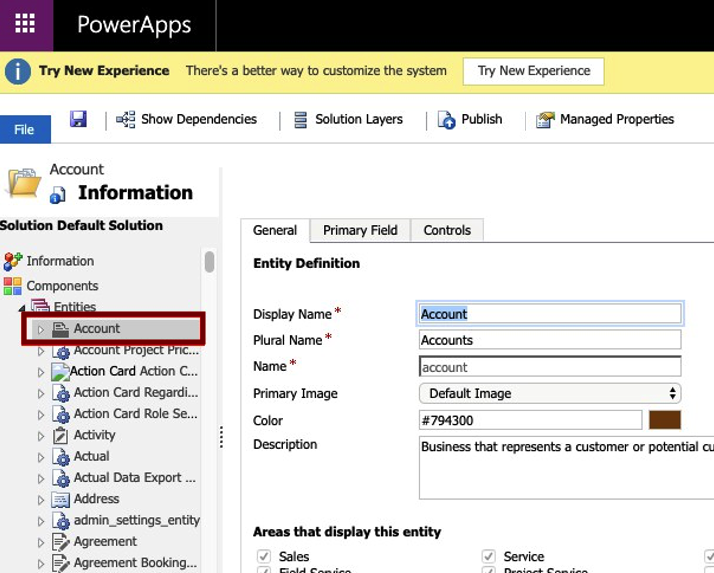Image resolution: width=714 pixels, height=573 pixels.
Task: Click the Account entity icon
Action: [x=61, y=329]
